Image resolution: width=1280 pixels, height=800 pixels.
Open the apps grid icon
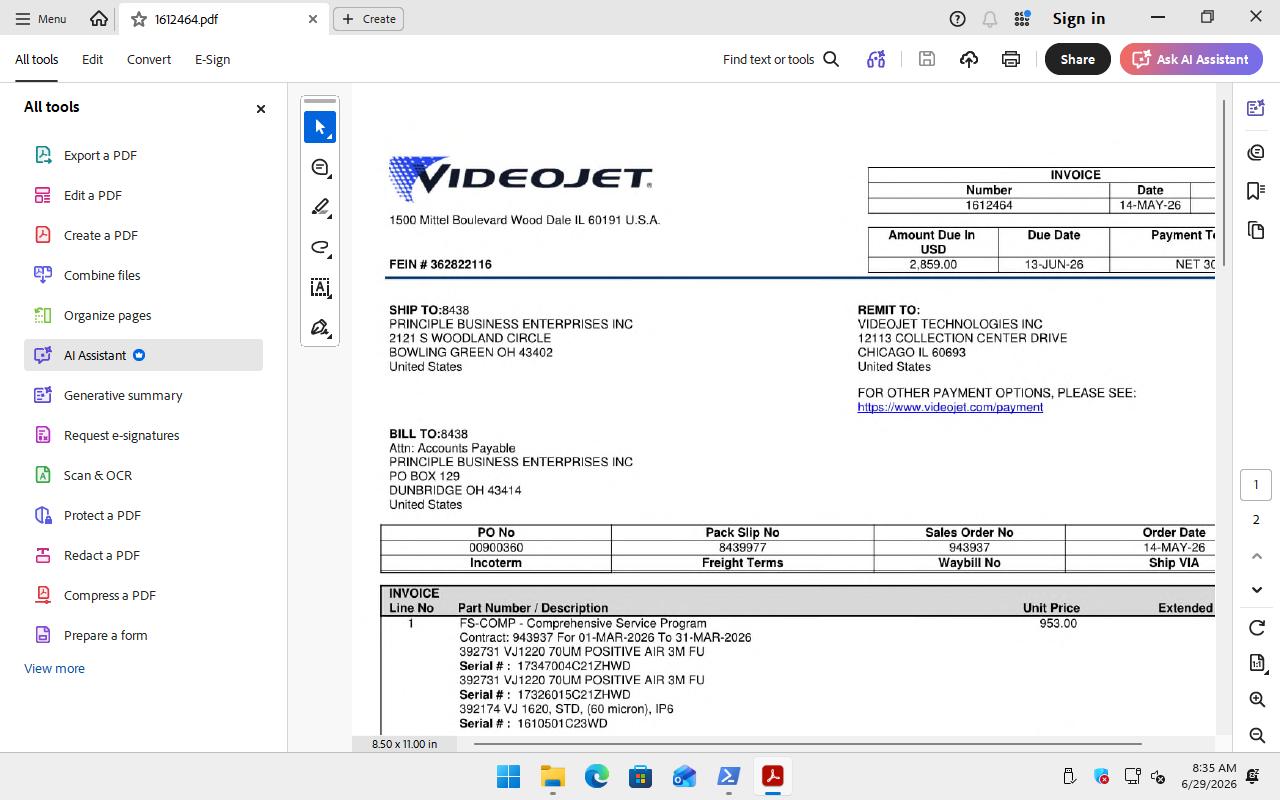tap(1022, 19)
